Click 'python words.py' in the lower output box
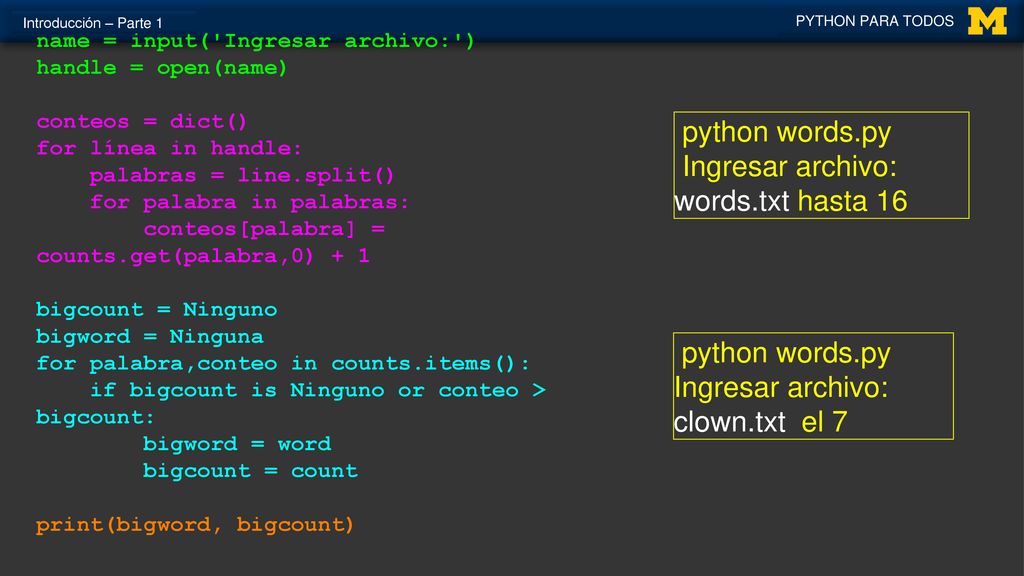This screenshot has height=576, width=1024. [x=786, y=354]
